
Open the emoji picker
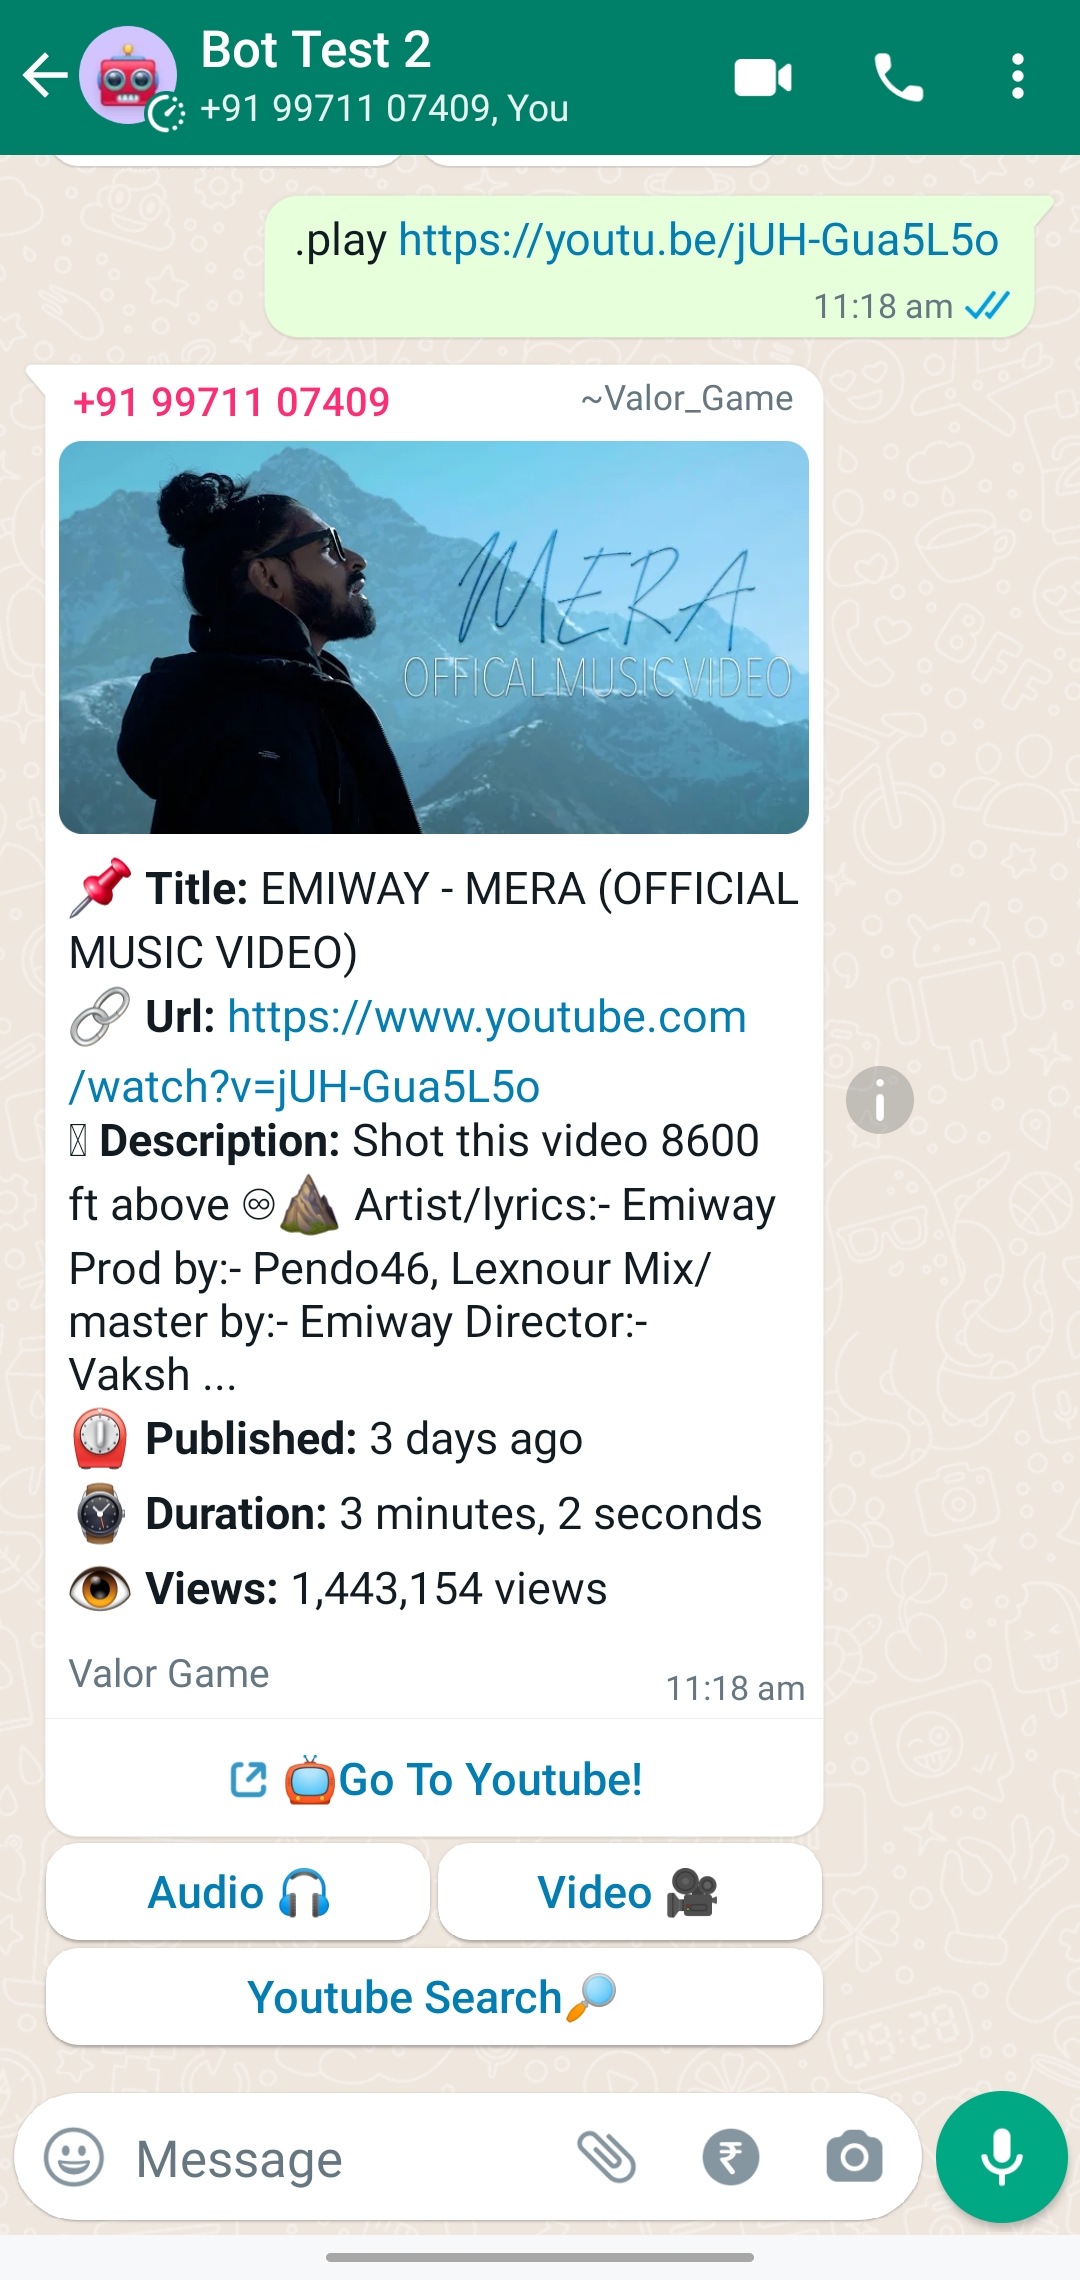74,2157
